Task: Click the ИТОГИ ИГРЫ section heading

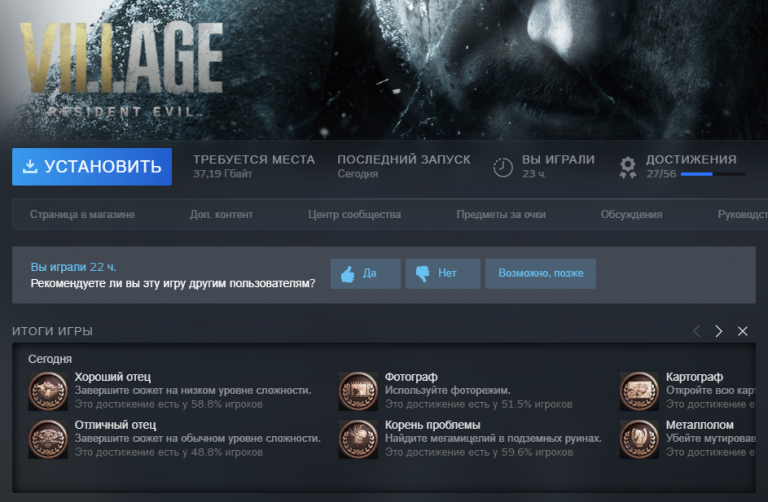Action: point(52,331)
